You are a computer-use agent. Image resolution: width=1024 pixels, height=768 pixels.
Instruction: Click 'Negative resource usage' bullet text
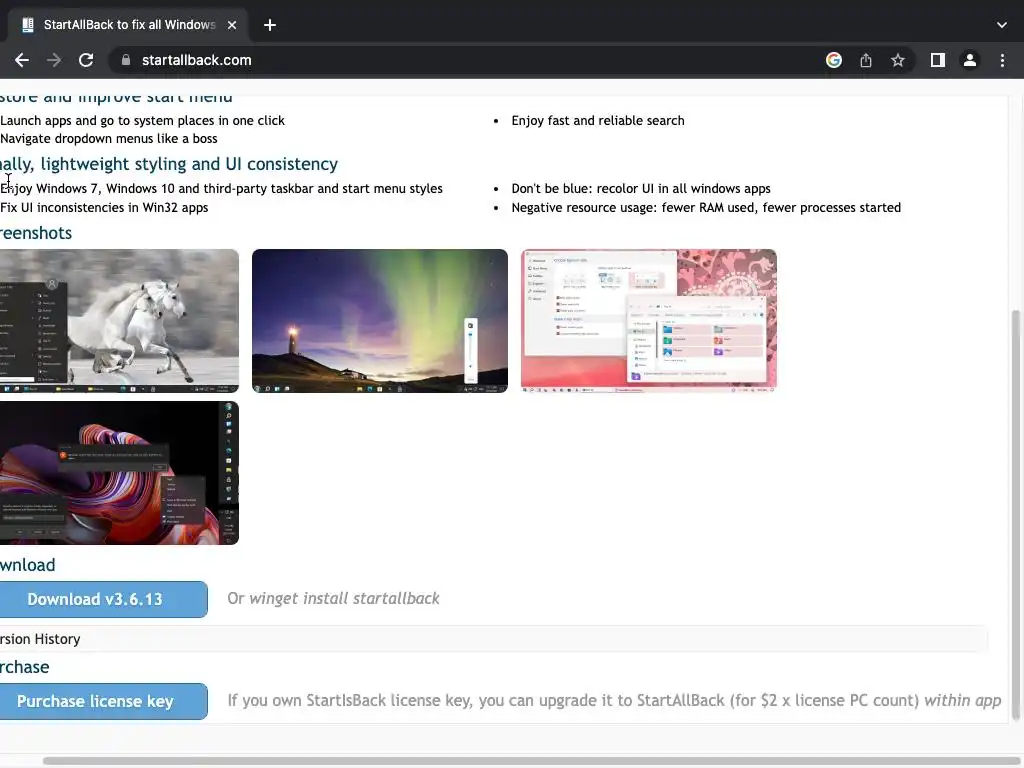[706, 207]
